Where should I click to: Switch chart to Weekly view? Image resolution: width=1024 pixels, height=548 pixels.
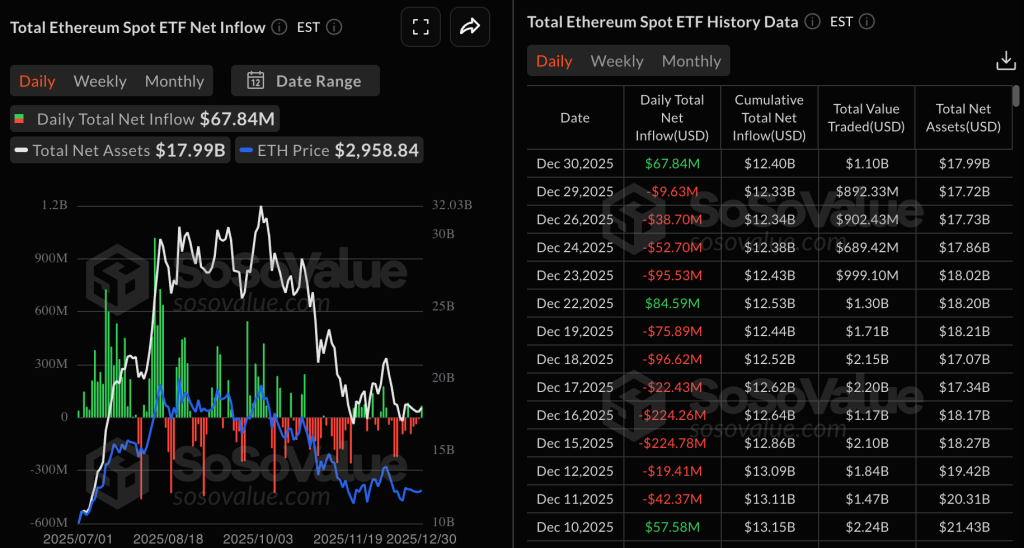click(100, 81)
